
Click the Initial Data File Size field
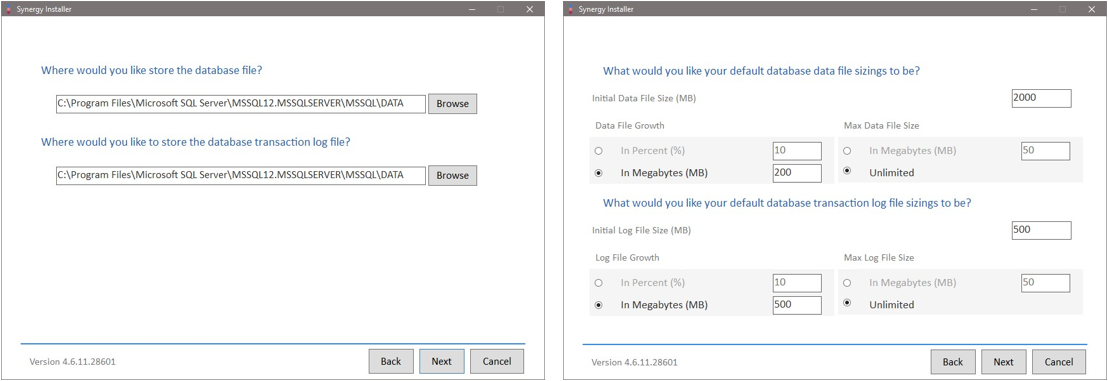[x=1042, y=98]
